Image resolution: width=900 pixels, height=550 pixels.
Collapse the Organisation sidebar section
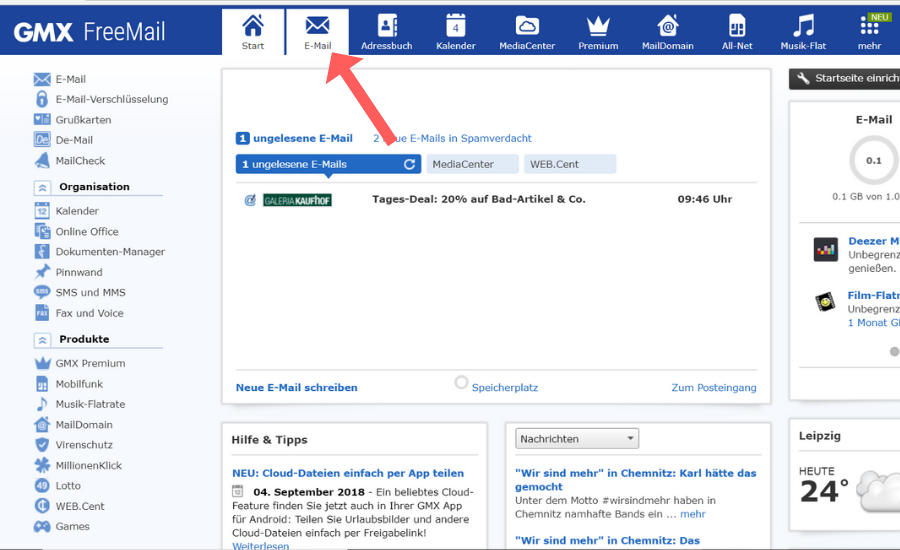[43, 187]
